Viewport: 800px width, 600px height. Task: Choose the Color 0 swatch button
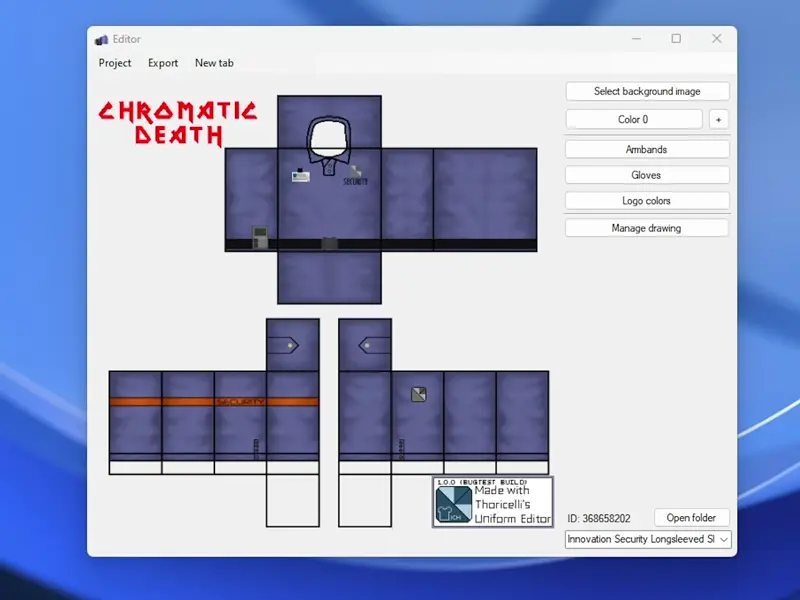point(633,119)
